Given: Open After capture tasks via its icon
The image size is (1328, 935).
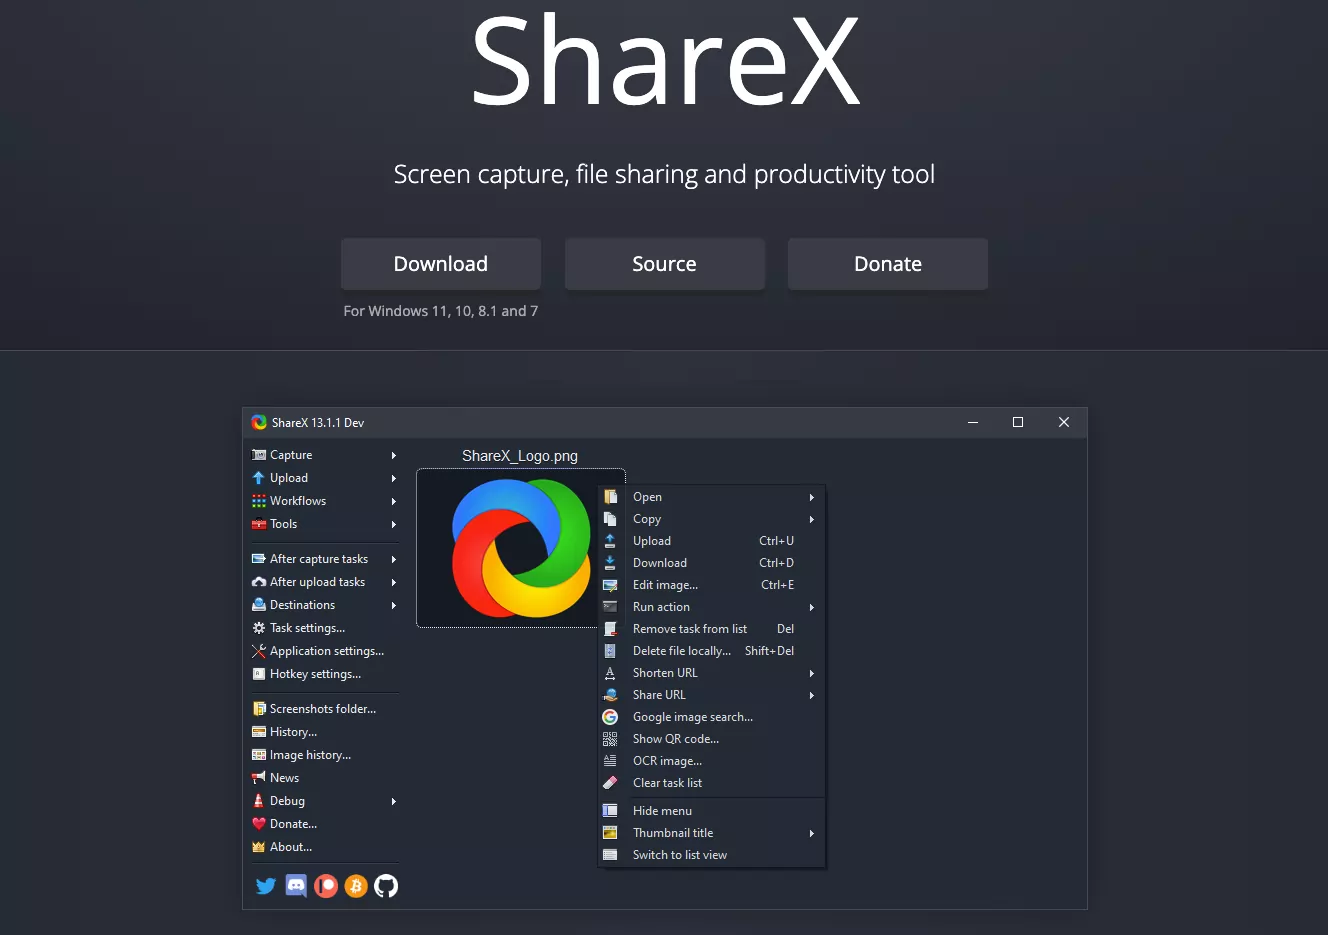Looking at the screenshot, I should pos(259,559).
